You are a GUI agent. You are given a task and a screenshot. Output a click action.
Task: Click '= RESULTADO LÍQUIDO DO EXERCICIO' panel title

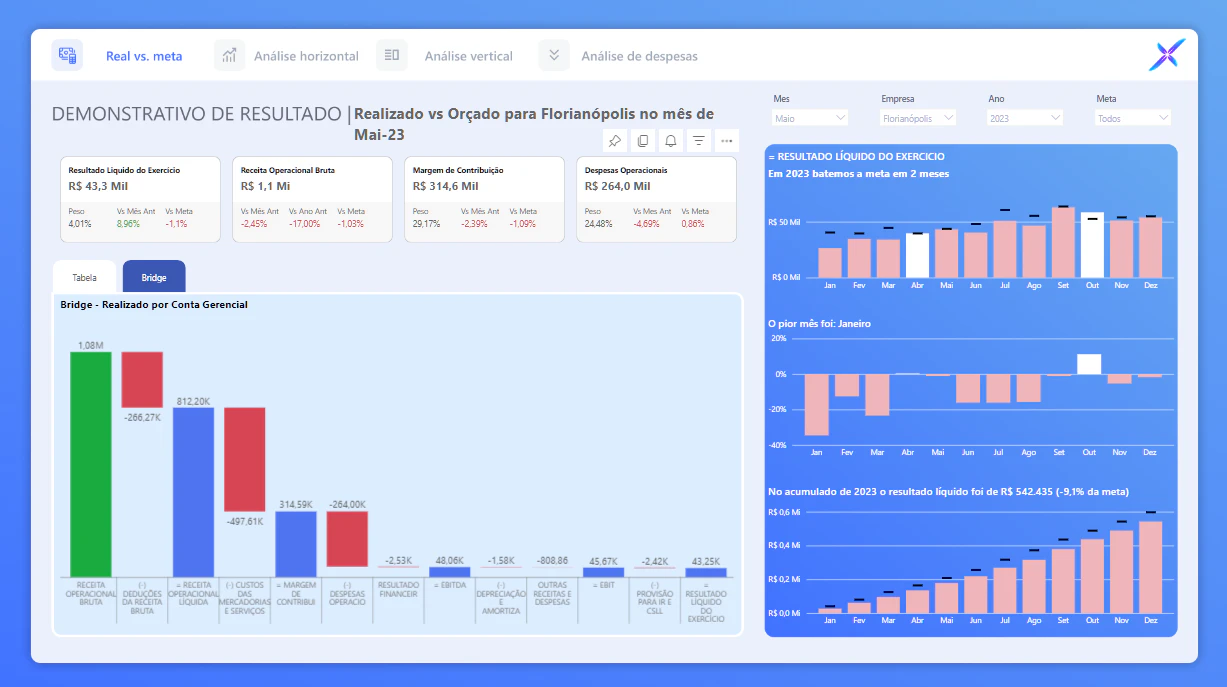tap(856, 156)
